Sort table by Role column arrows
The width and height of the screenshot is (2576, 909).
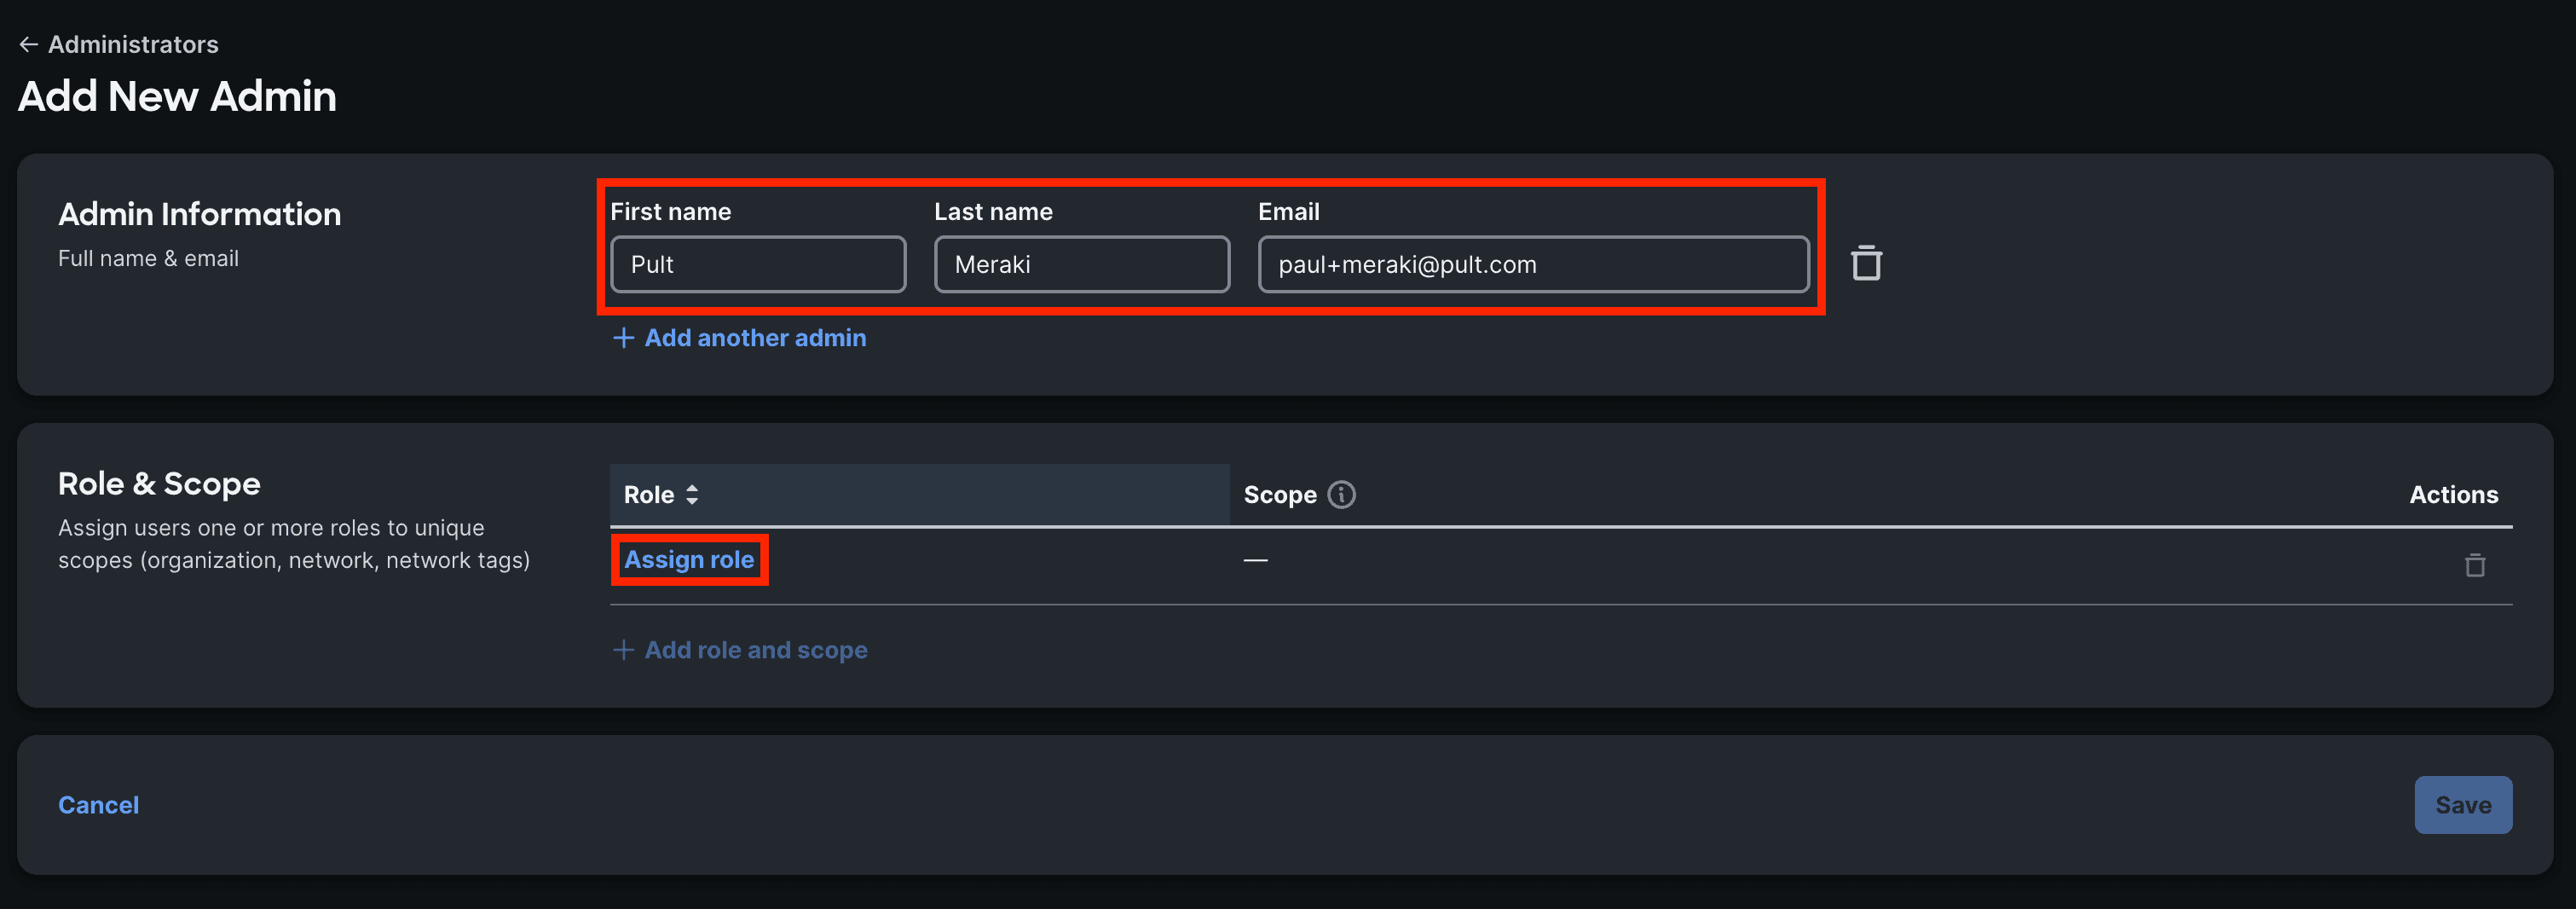coord(692,495)
